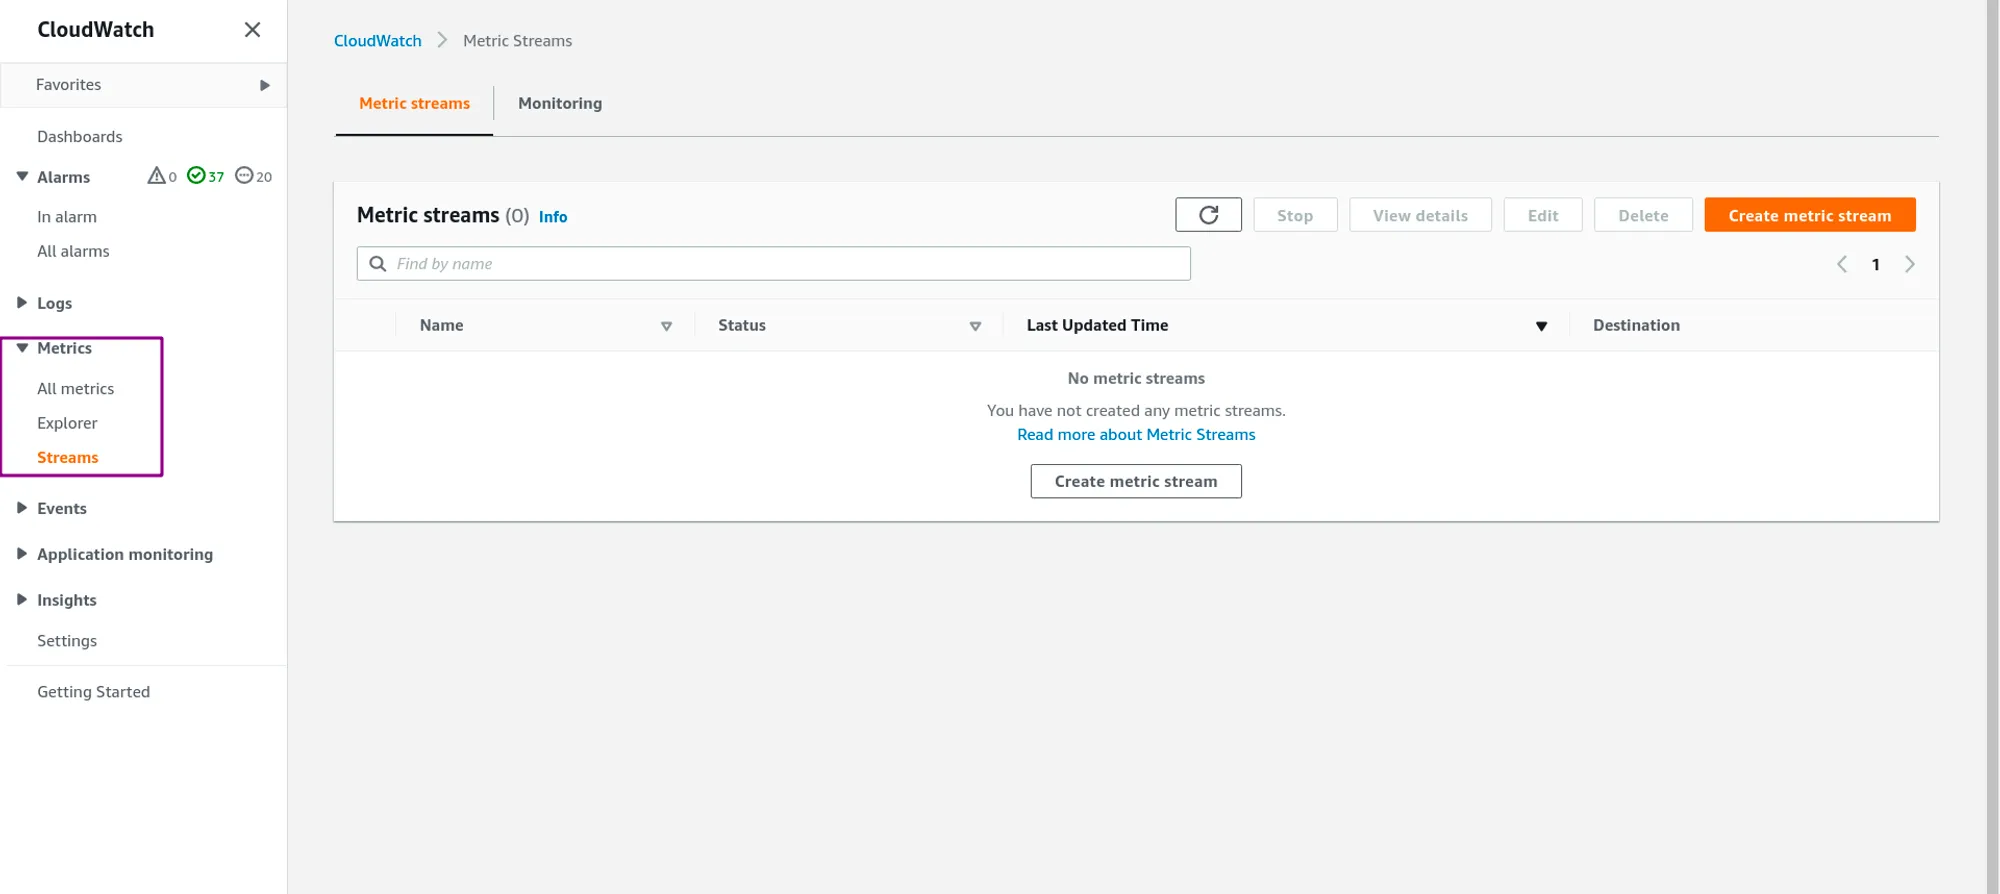Sort by Status column arrow

975,326
